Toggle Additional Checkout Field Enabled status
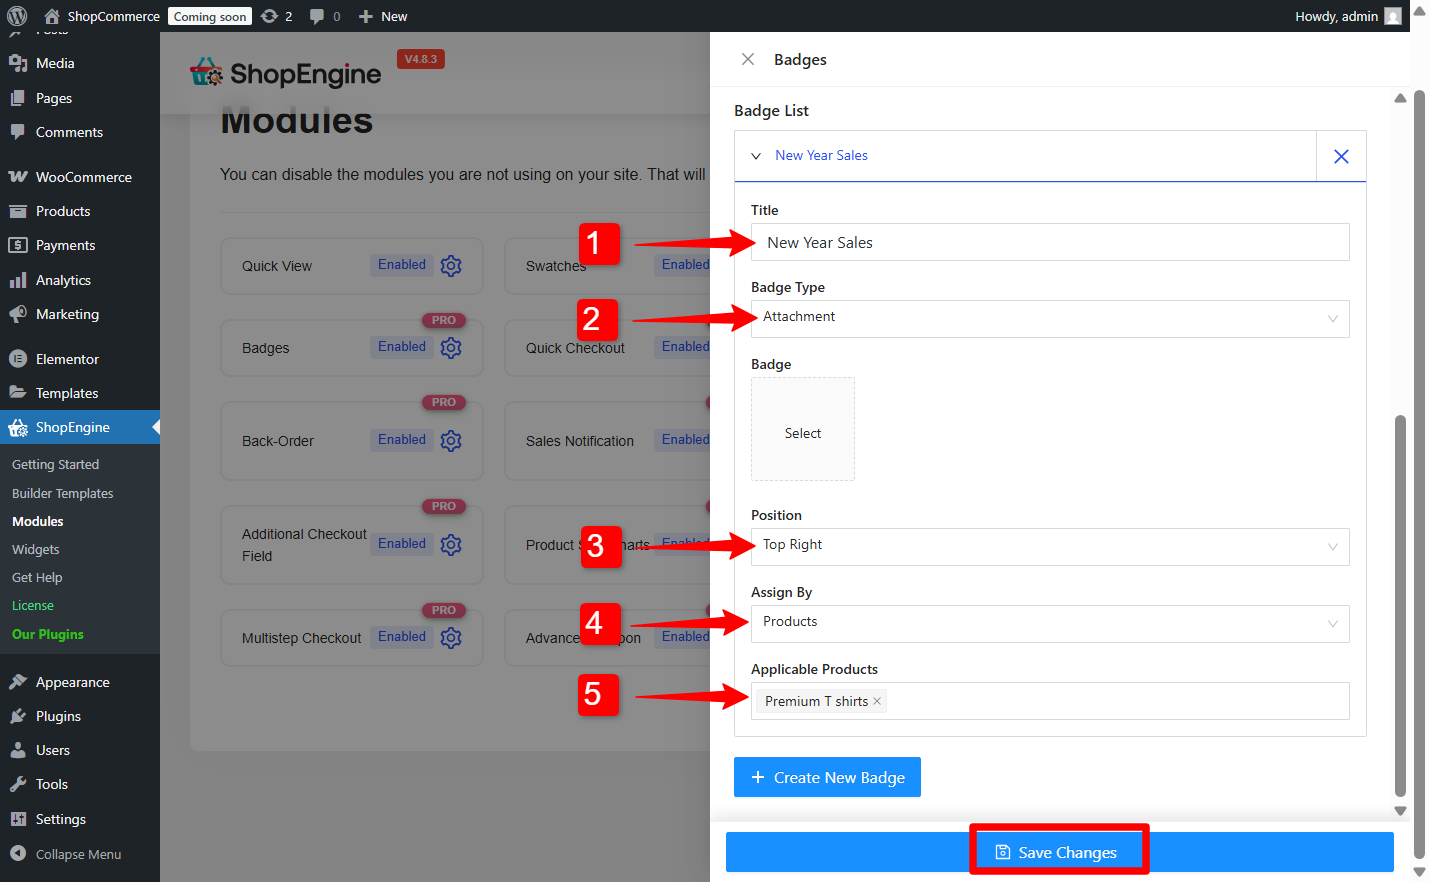Viewport: 1429px width, 882px height. pos(402,544)
